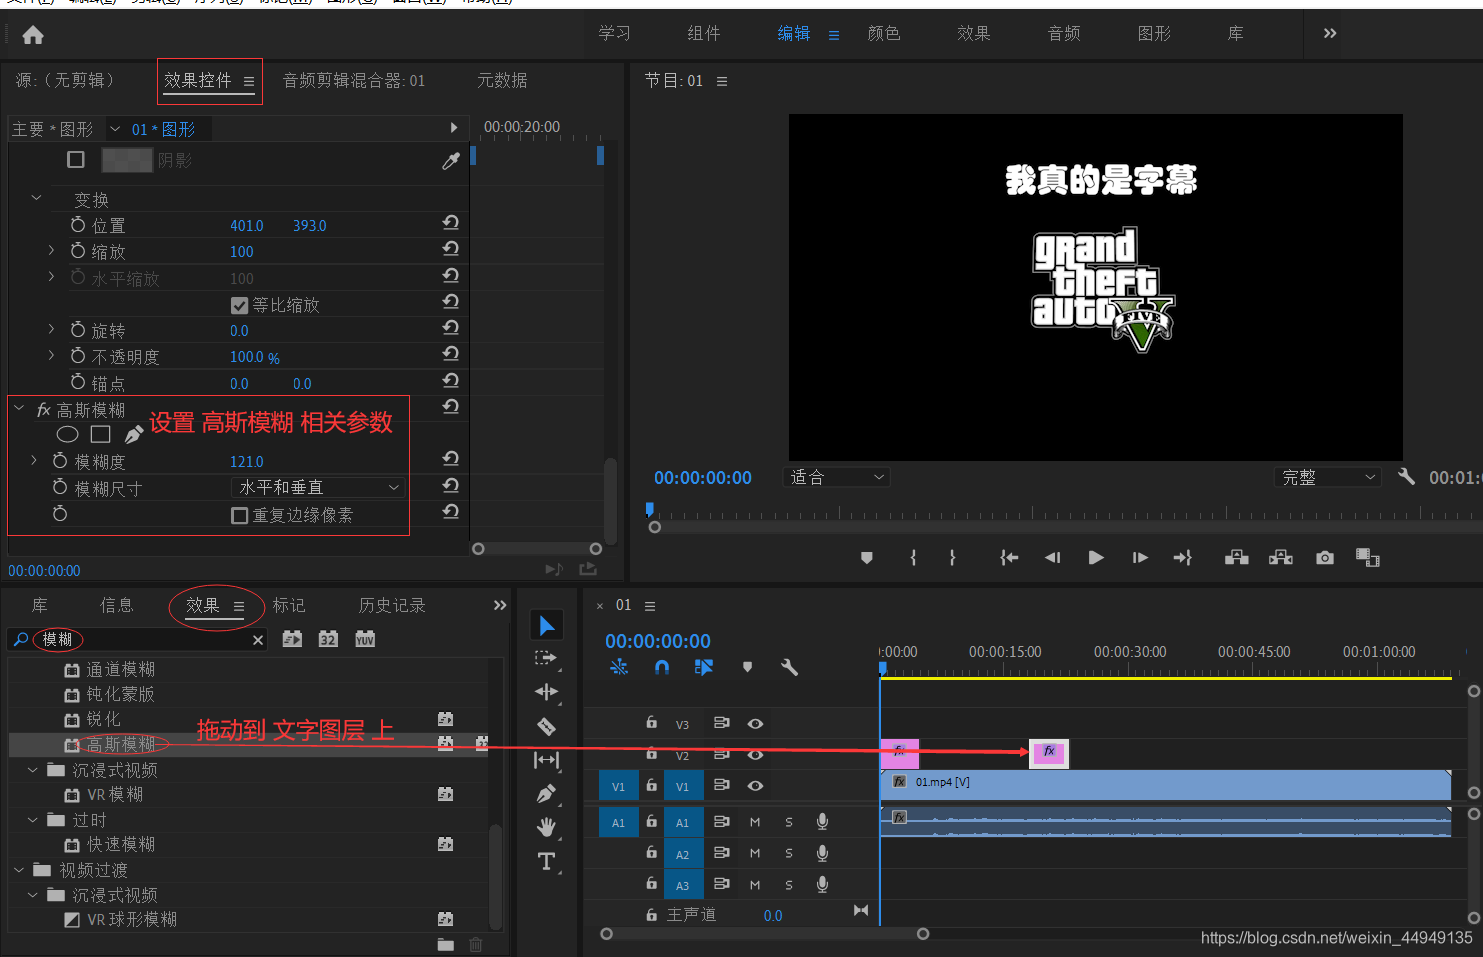Uncheck the uniform scale checkbox
This screenshot has width=1483, height=957.
[239, 305]
